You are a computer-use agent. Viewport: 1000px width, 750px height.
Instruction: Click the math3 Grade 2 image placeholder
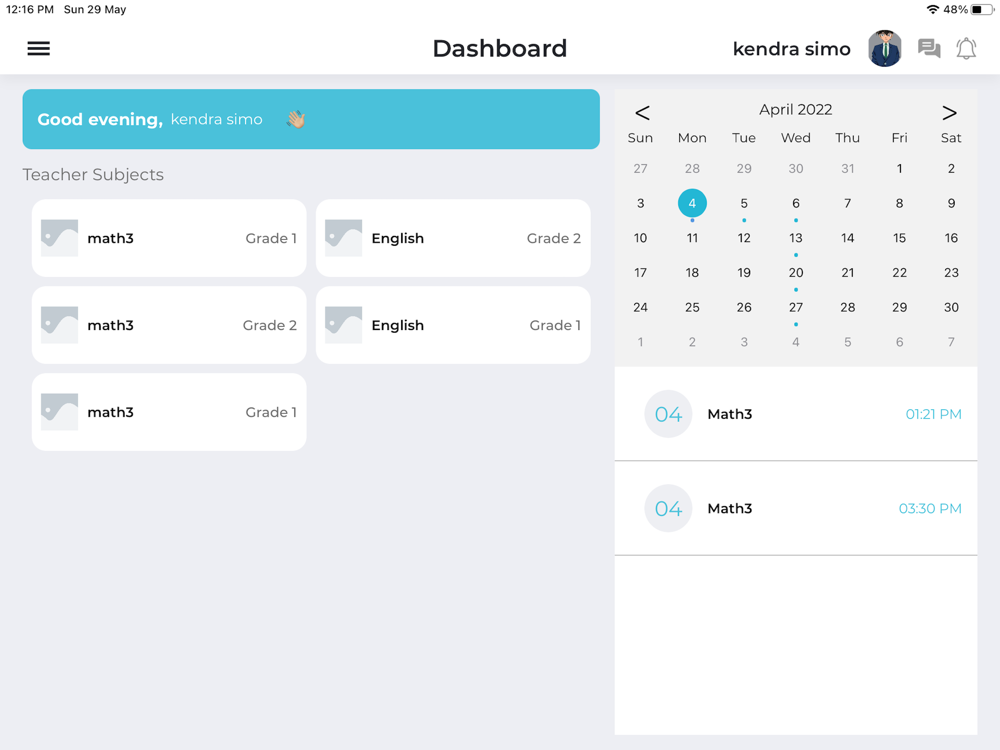coord(59,325)
